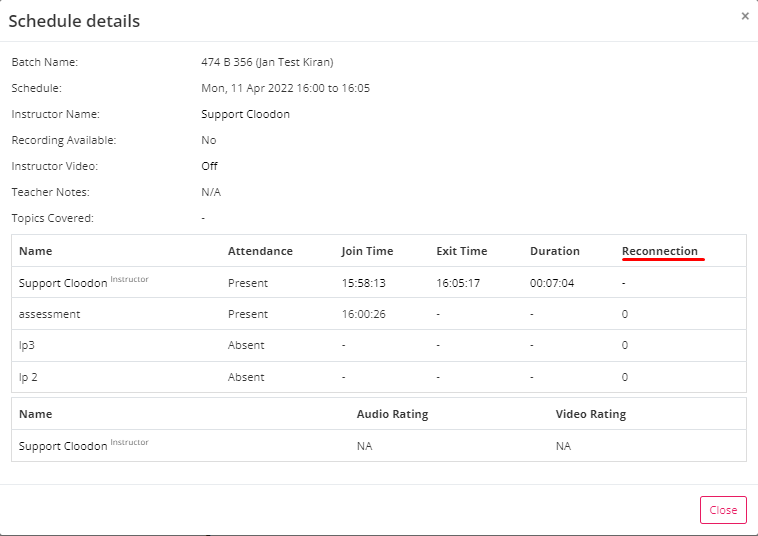Click the Video Rating column header
The width and height of the screenshot is (758, 536).
[x=591, y=414]
